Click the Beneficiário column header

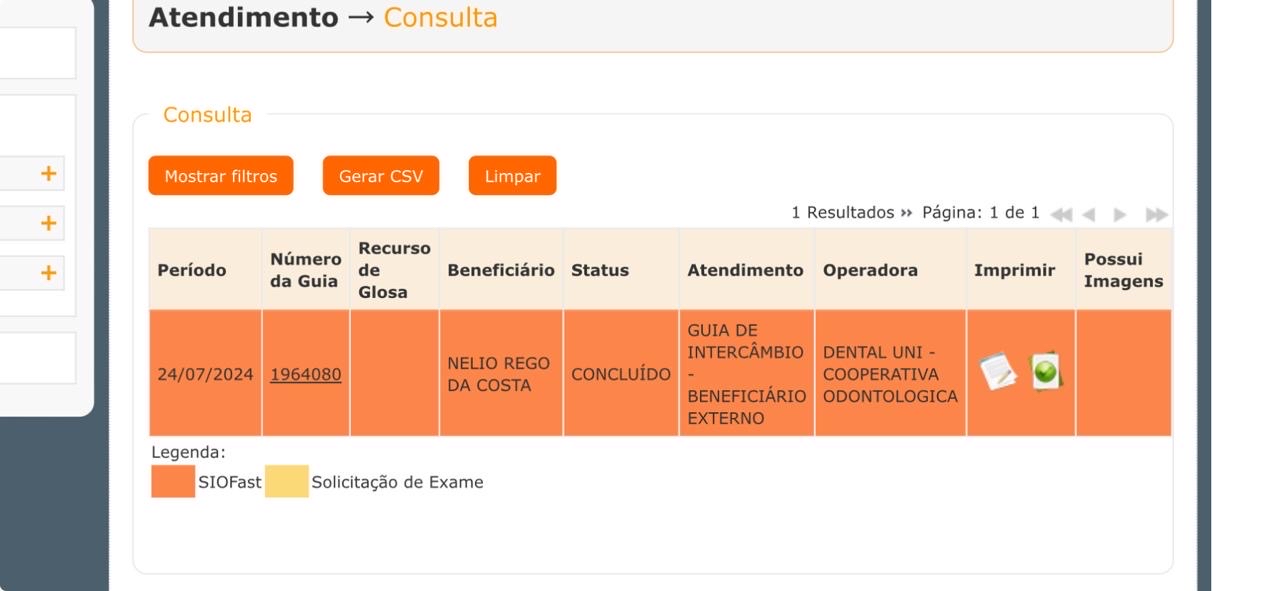click(501, 270)
